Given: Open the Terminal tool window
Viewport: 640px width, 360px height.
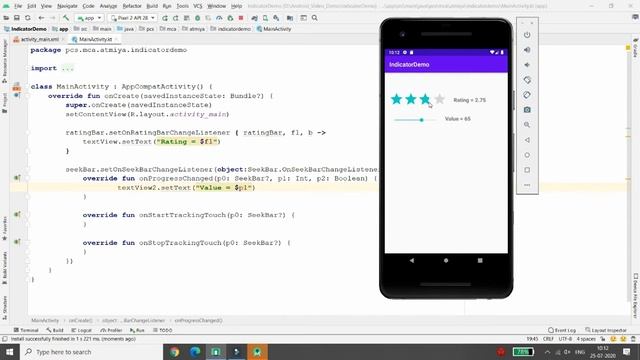Looking at the screenshot, I should [x=26, y=330].
